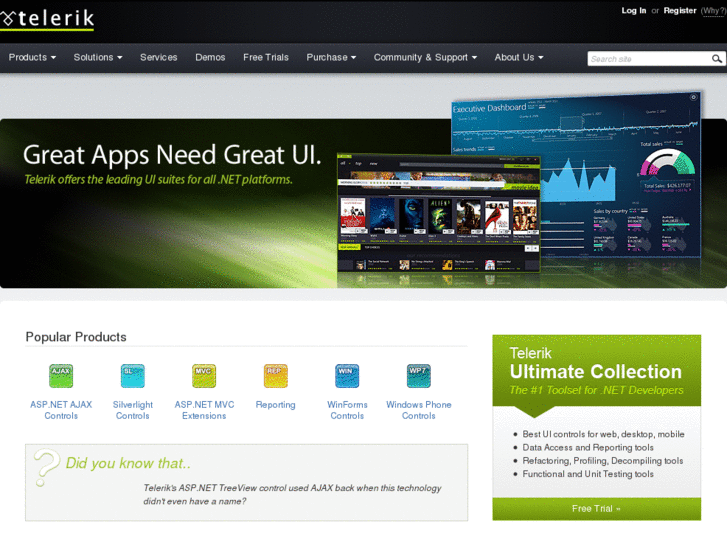Open the WinForms WIN product icon
Image resolution: width=727 pixels, height=545 pixels.
[x=347, y=376]
